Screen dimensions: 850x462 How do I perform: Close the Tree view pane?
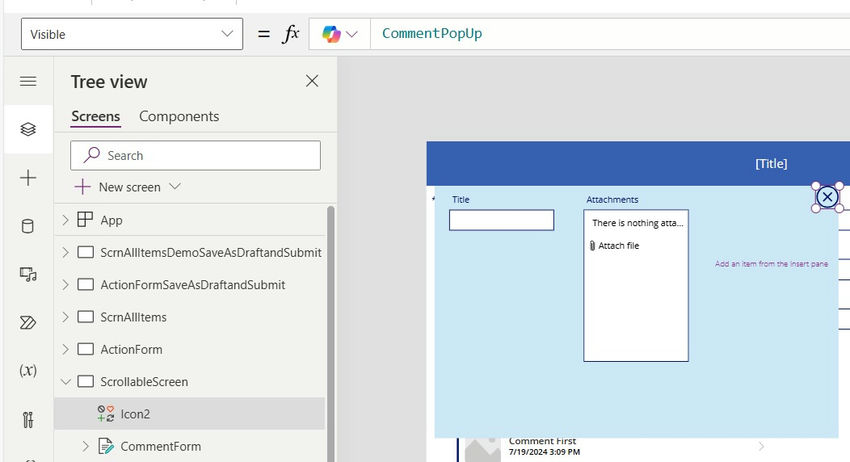pos(312,81)
